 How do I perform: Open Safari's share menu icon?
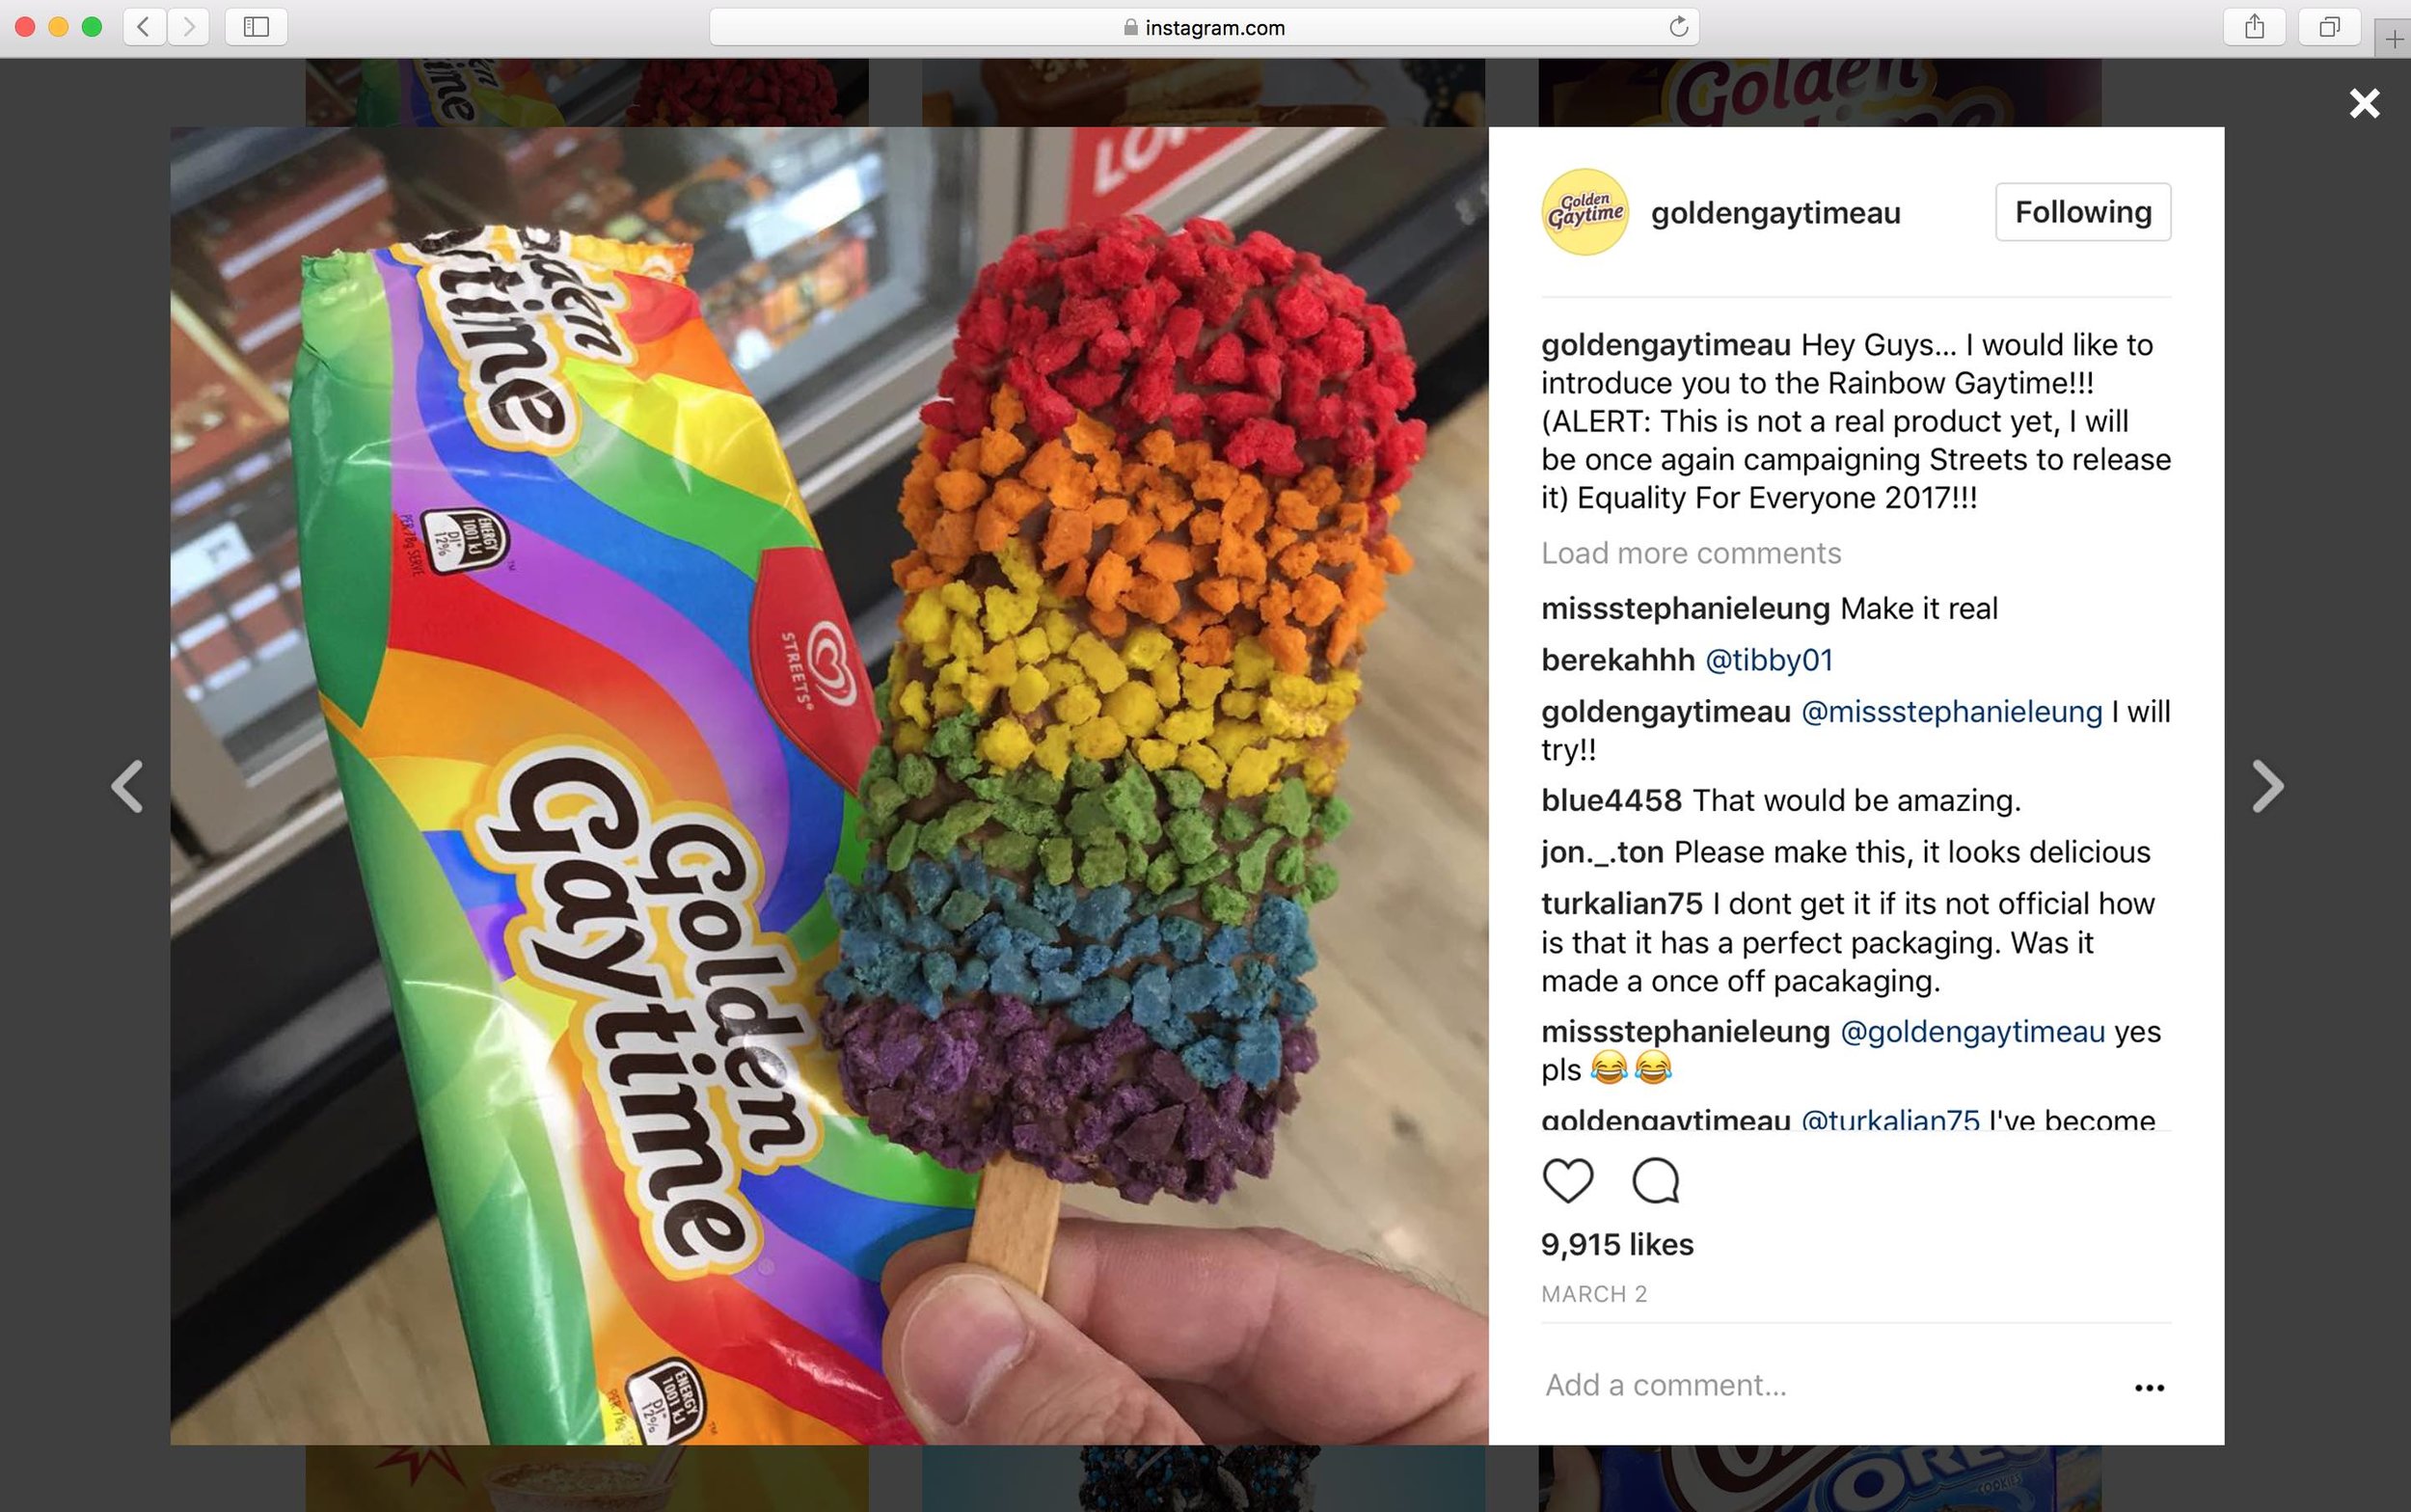[2254, 27]
